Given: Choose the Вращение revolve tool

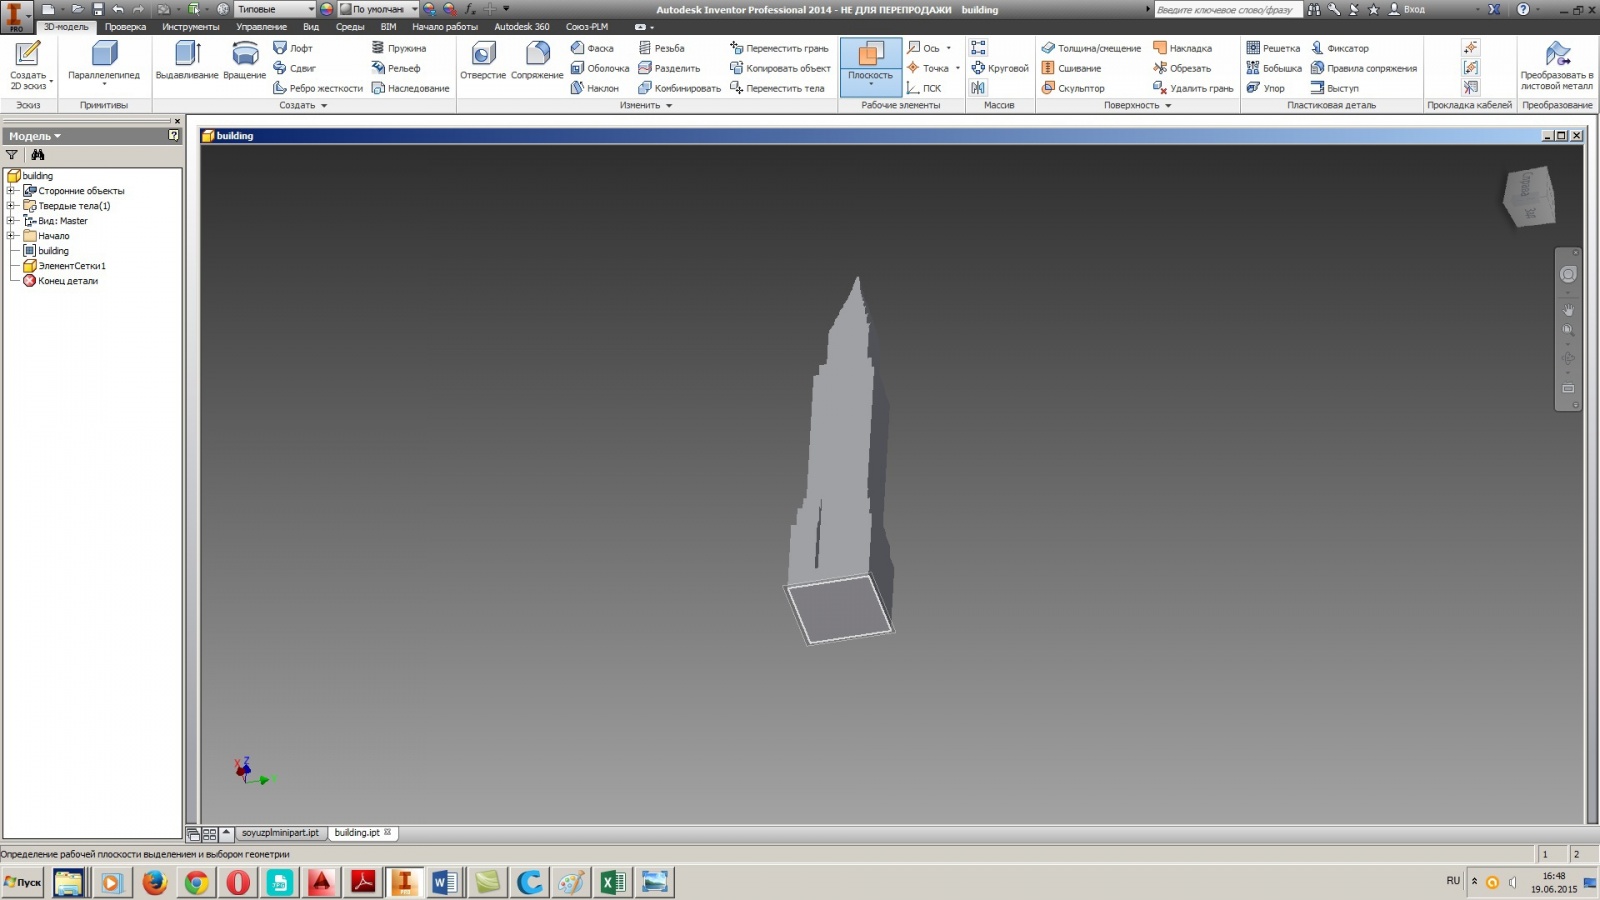Looking at the screenshot, I should click(245, 61).
